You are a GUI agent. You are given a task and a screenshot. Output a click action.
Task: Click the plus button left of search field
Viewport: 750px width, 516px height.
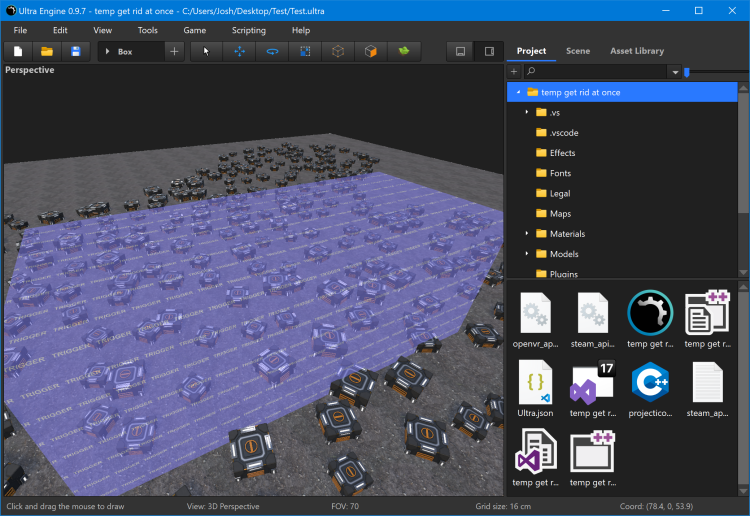(514, 72)
